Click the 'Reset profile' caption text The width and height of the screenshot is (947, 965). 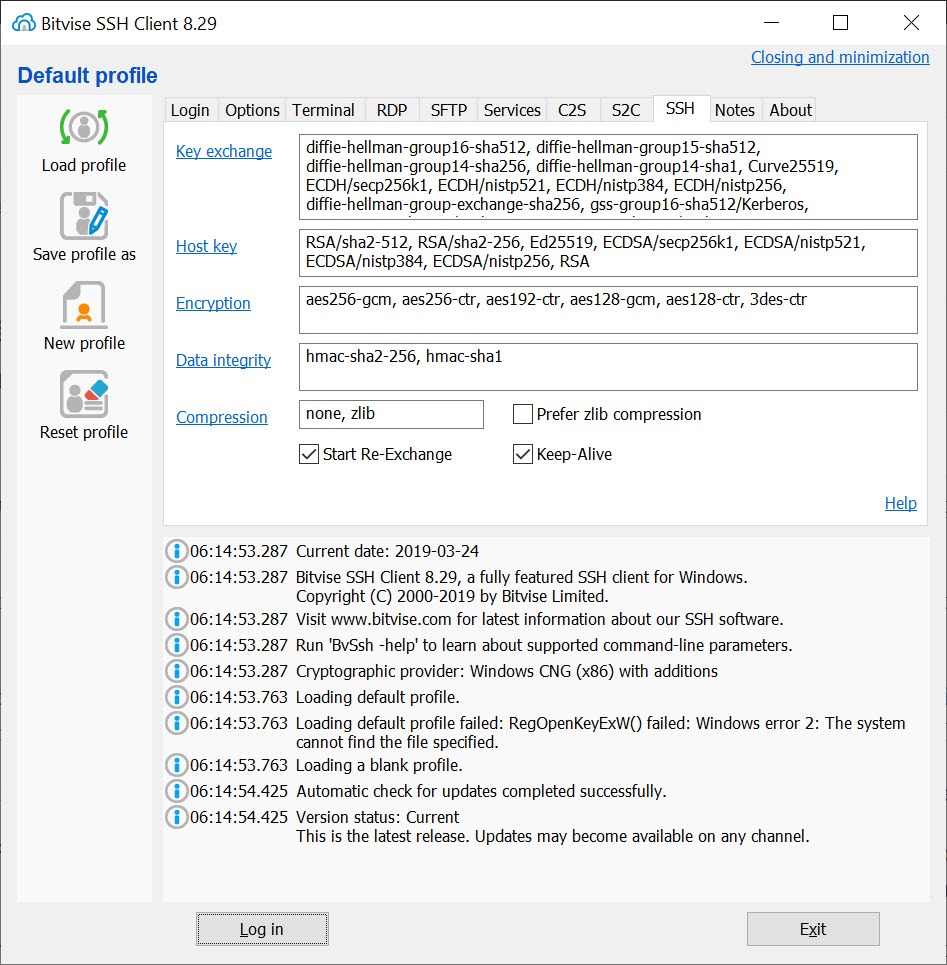point(84,432)
